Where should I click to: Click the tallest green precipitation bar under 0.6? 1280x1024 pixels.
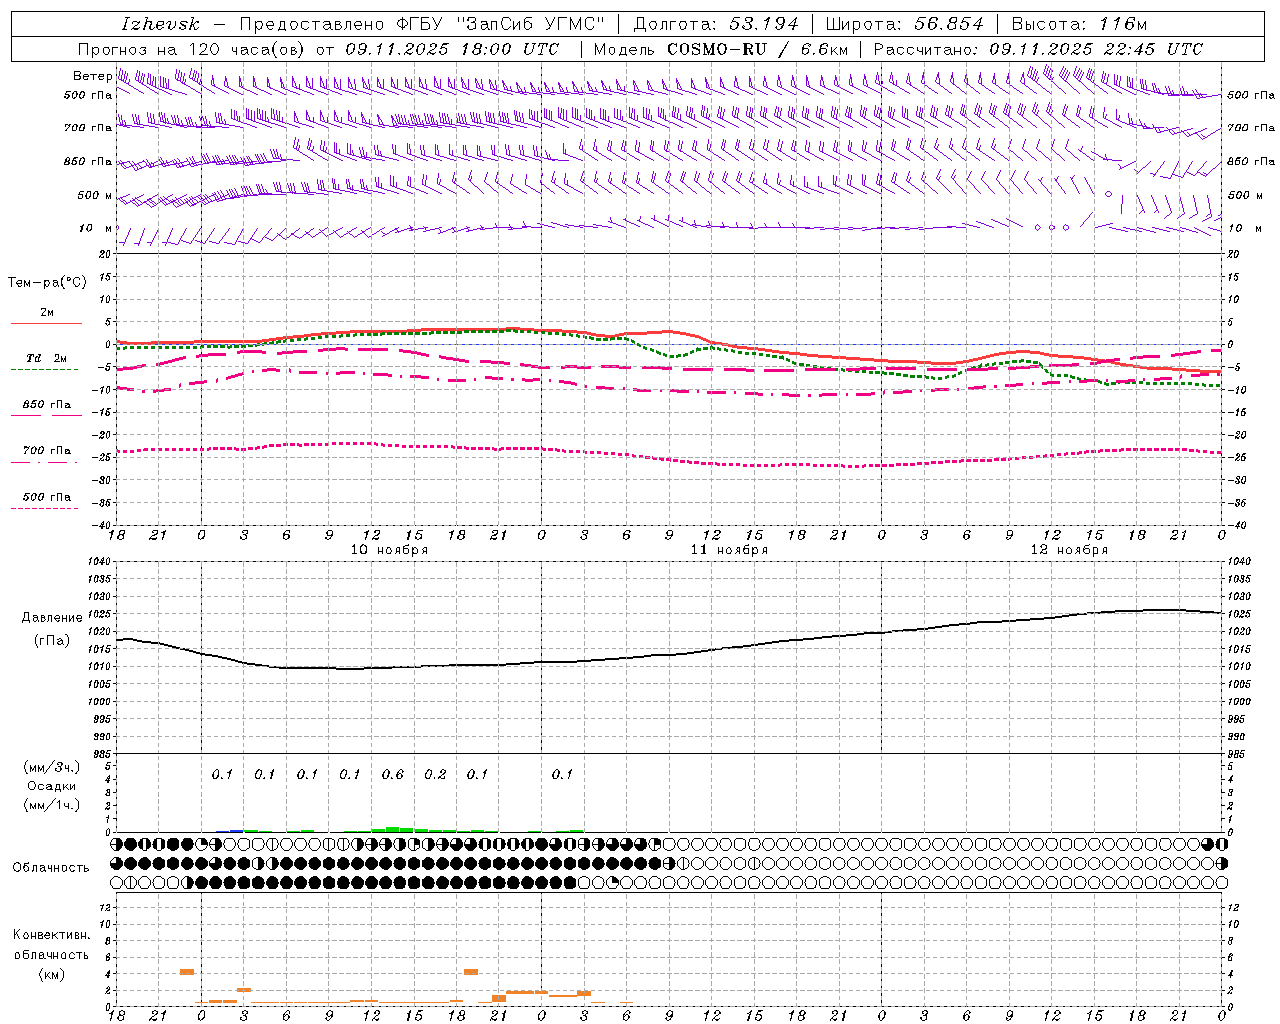393,828
